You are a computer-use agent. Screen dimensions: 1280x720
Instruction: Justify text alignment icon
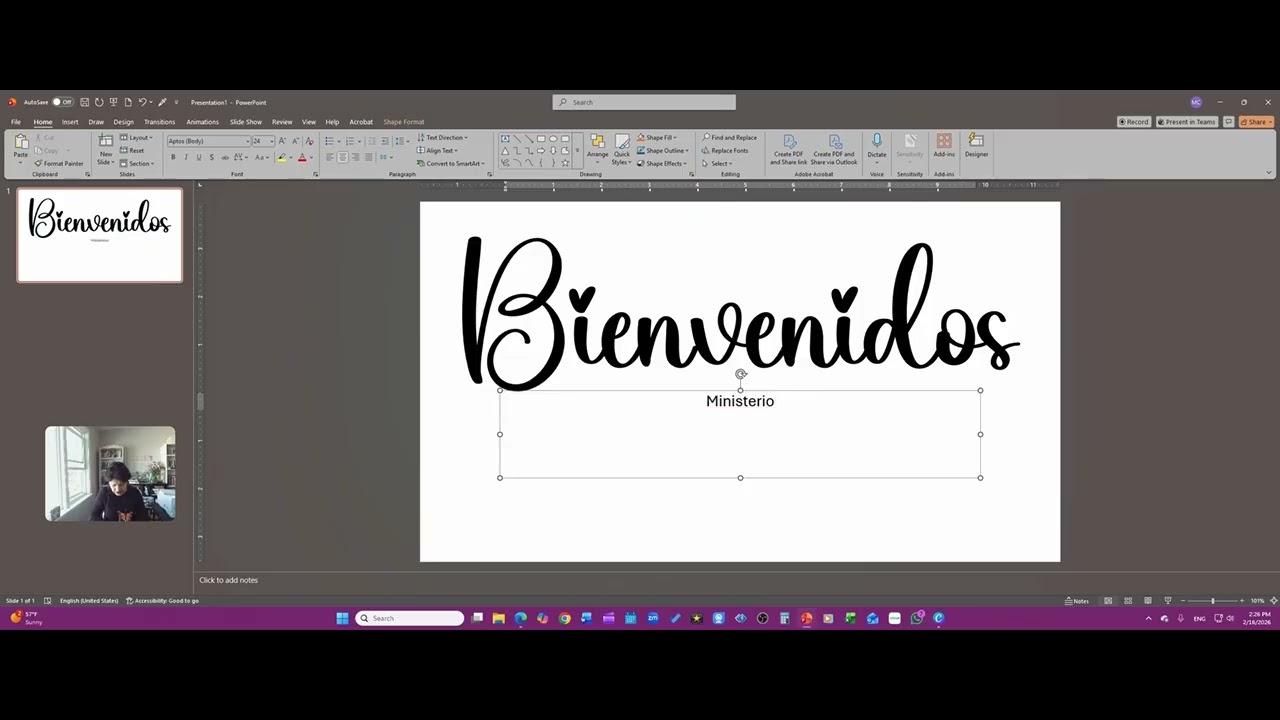[368, 157]
